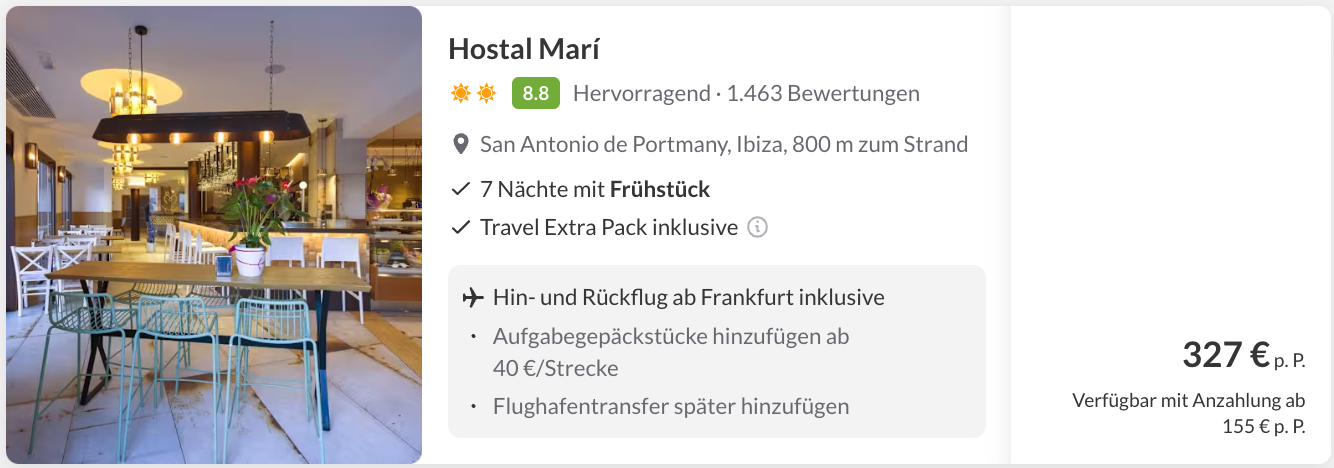Click the Hostal Marí restaurant photo

[x=214, y=235]
